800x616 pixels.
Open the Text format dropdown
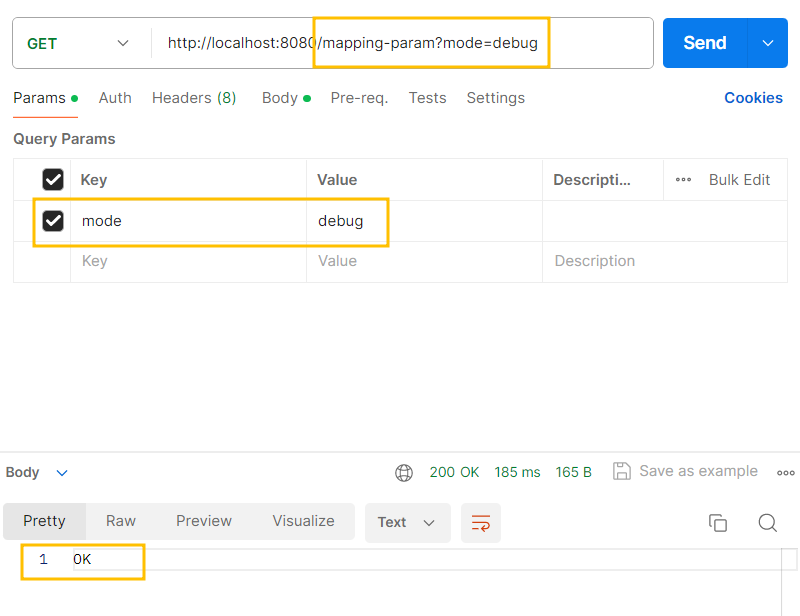[x=408, y=523]
